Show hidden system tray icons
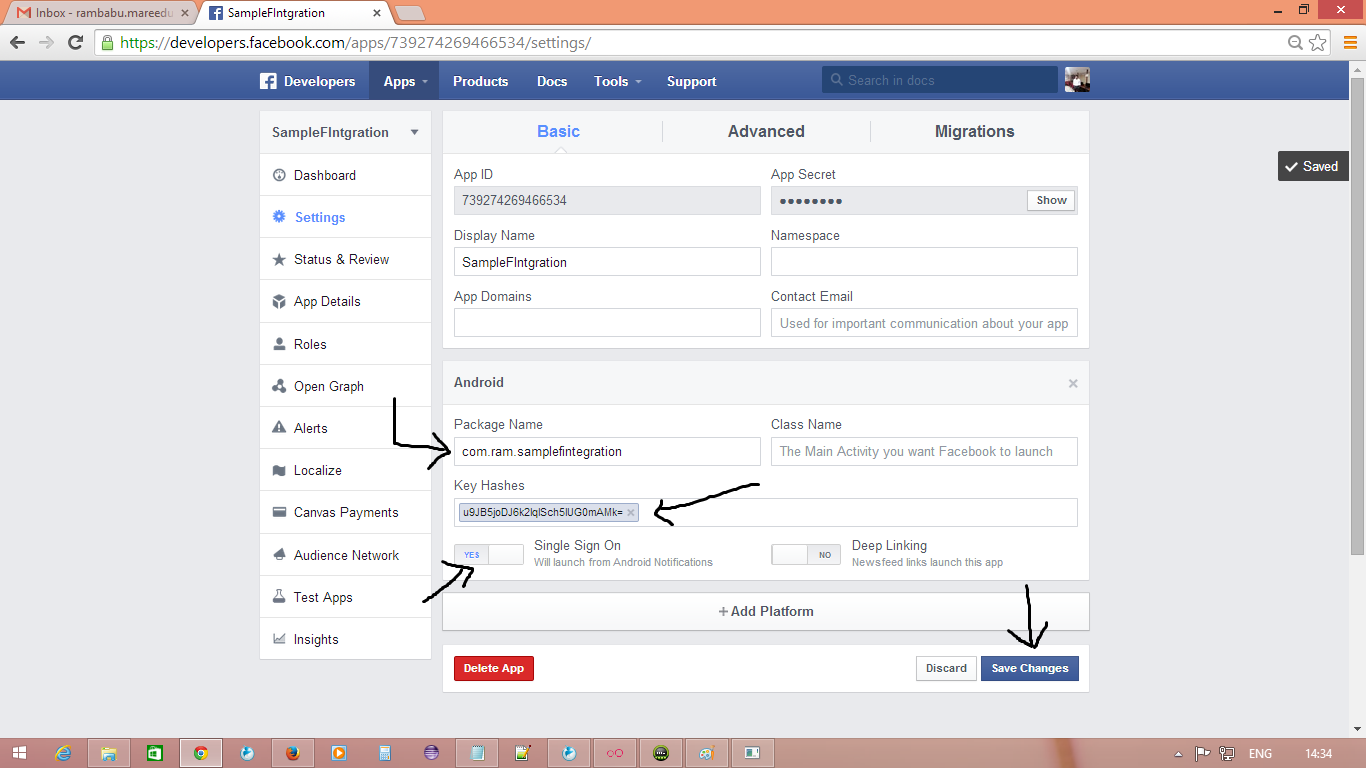1366x768 pixels. click(x=1179, y=753)
